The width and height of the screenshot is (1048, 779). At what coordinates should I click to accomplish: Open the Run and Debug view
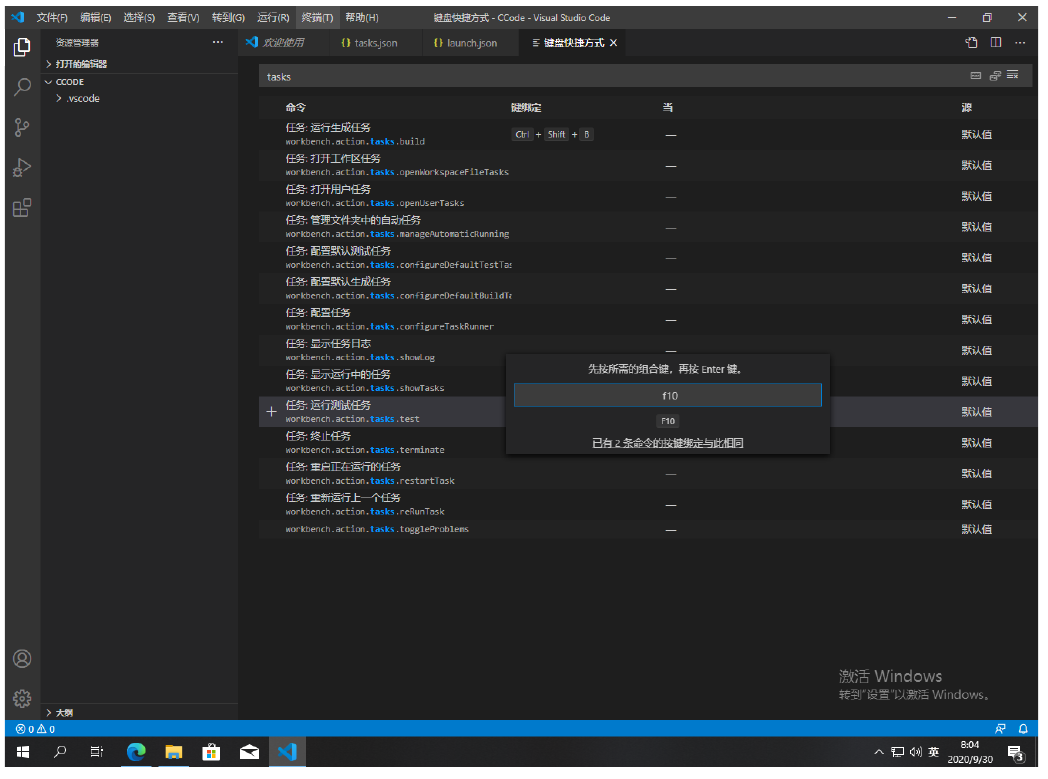(x=22, y=168)
